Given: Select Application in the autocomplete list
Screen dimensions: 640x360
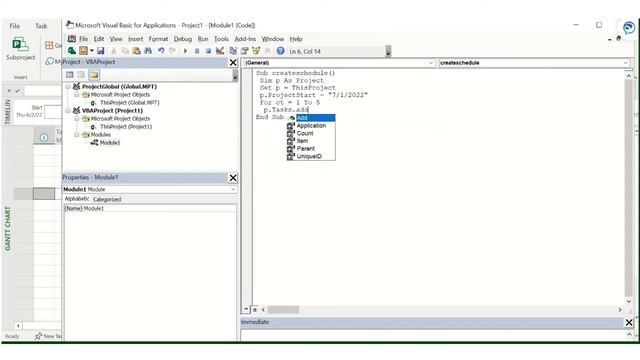Looking at the screenshot, I should pyautogui.click(x=311, y=126).
